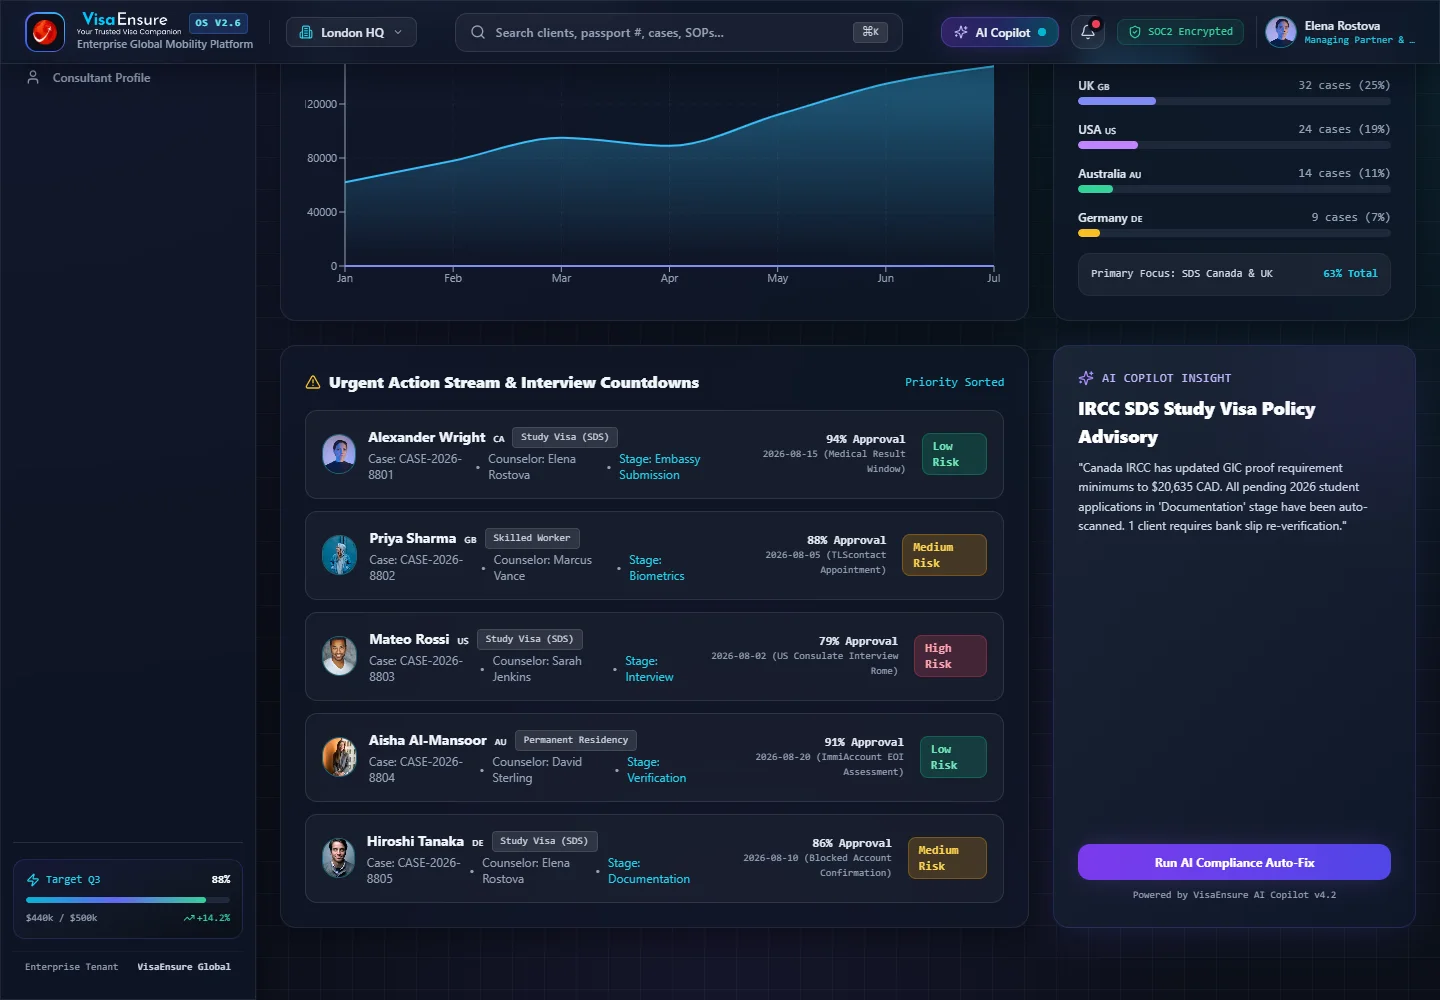The image size is (1440, 1000).
Task: Click Priya Sharma's "Medium Risk" badge
Action: 944,555
